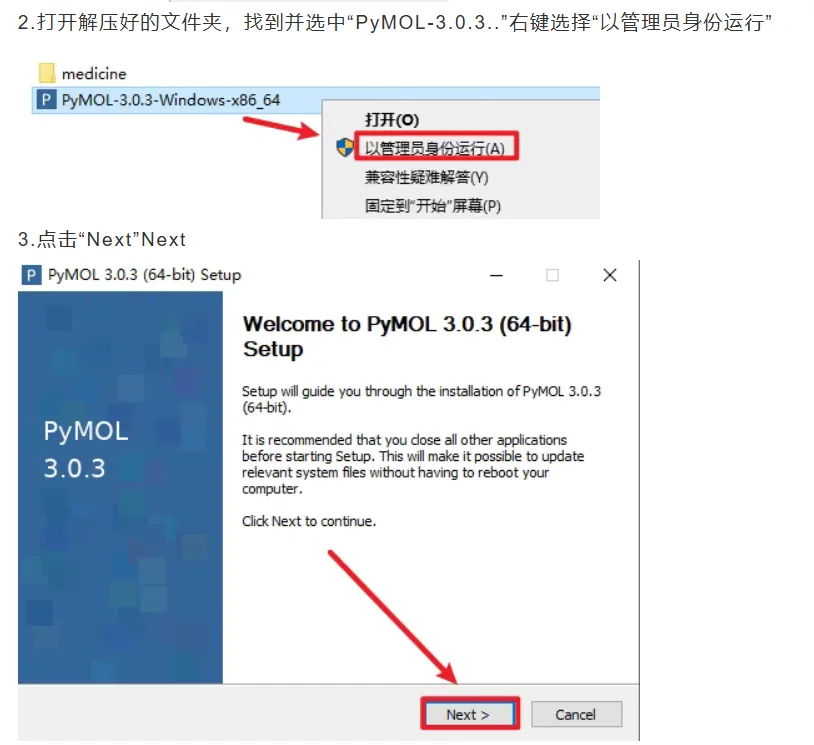Screen dimensions: 814x745
Task: Click the step 3 "点击 Next" instruction text
Action: pyautogui.click(x=102, y=239)
